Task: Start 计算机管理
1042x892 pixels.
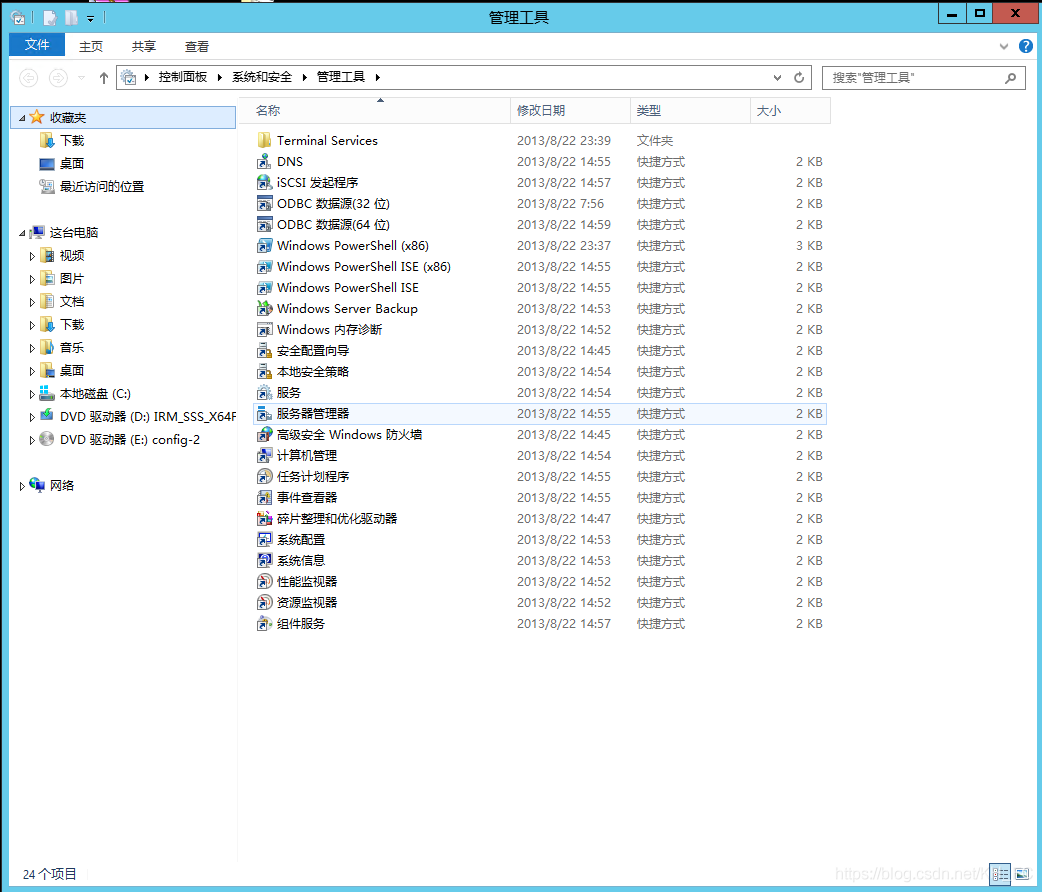Action: [x=297, y=455]
